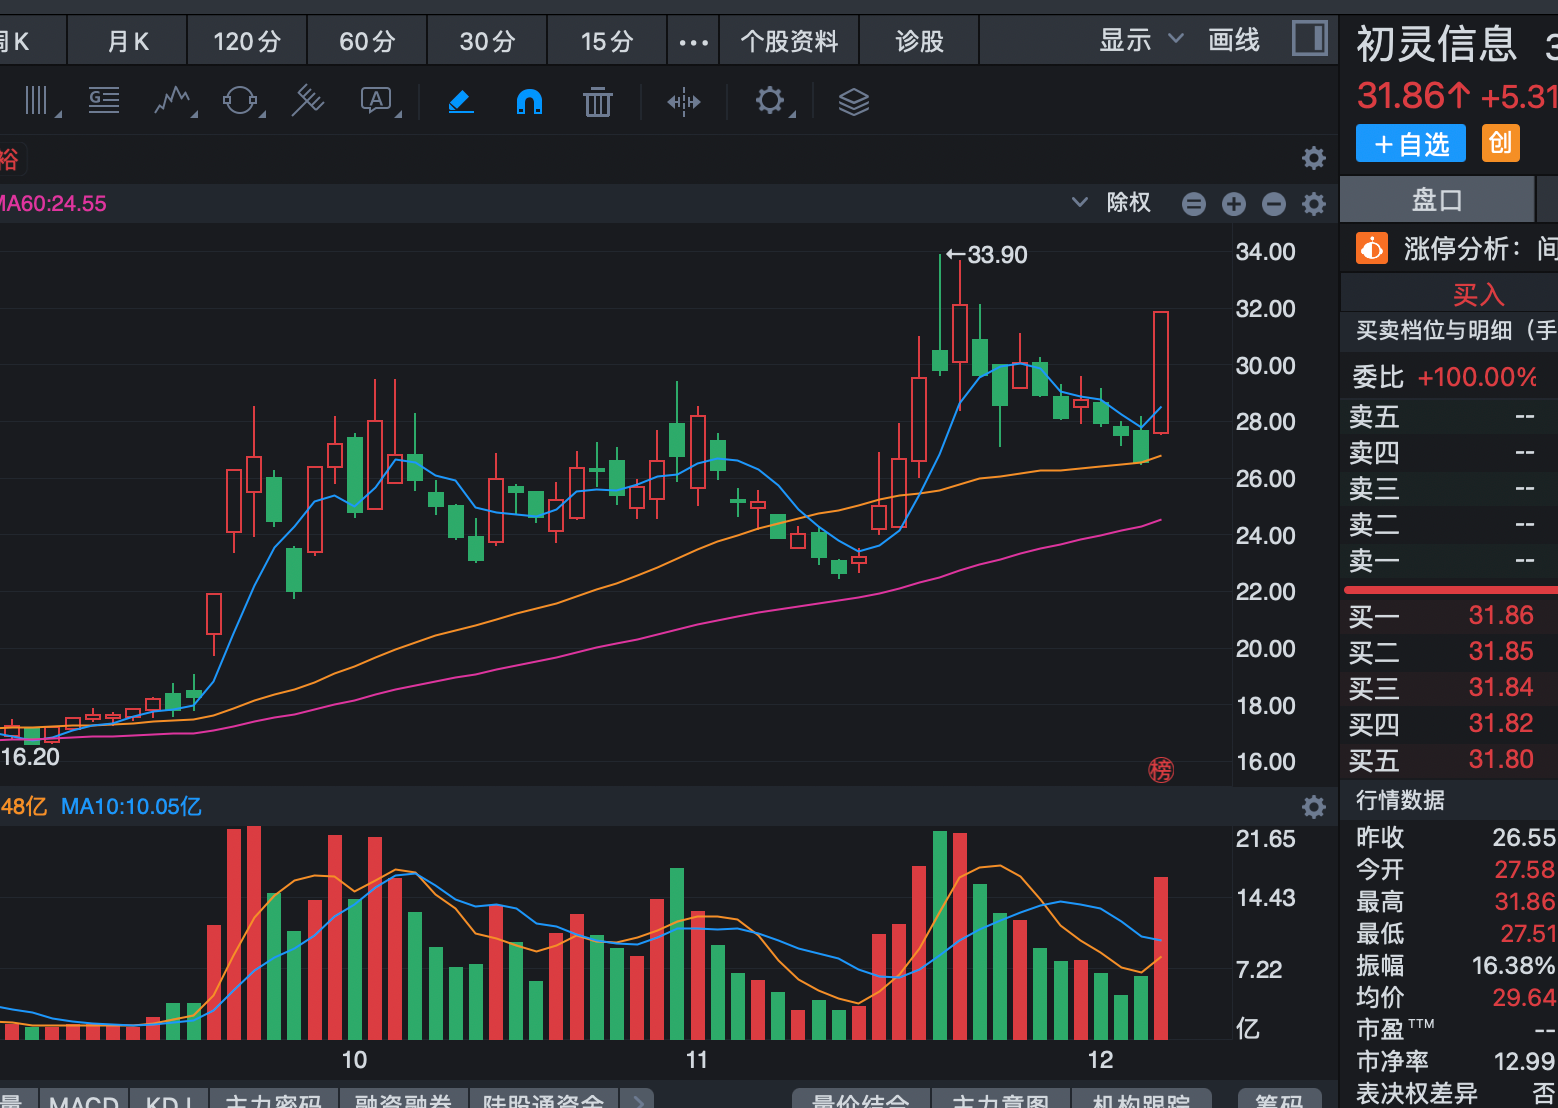Click the 买一 price 31.86
The width and height of the screenshot is (1558, 1108).
point(1500,615)
